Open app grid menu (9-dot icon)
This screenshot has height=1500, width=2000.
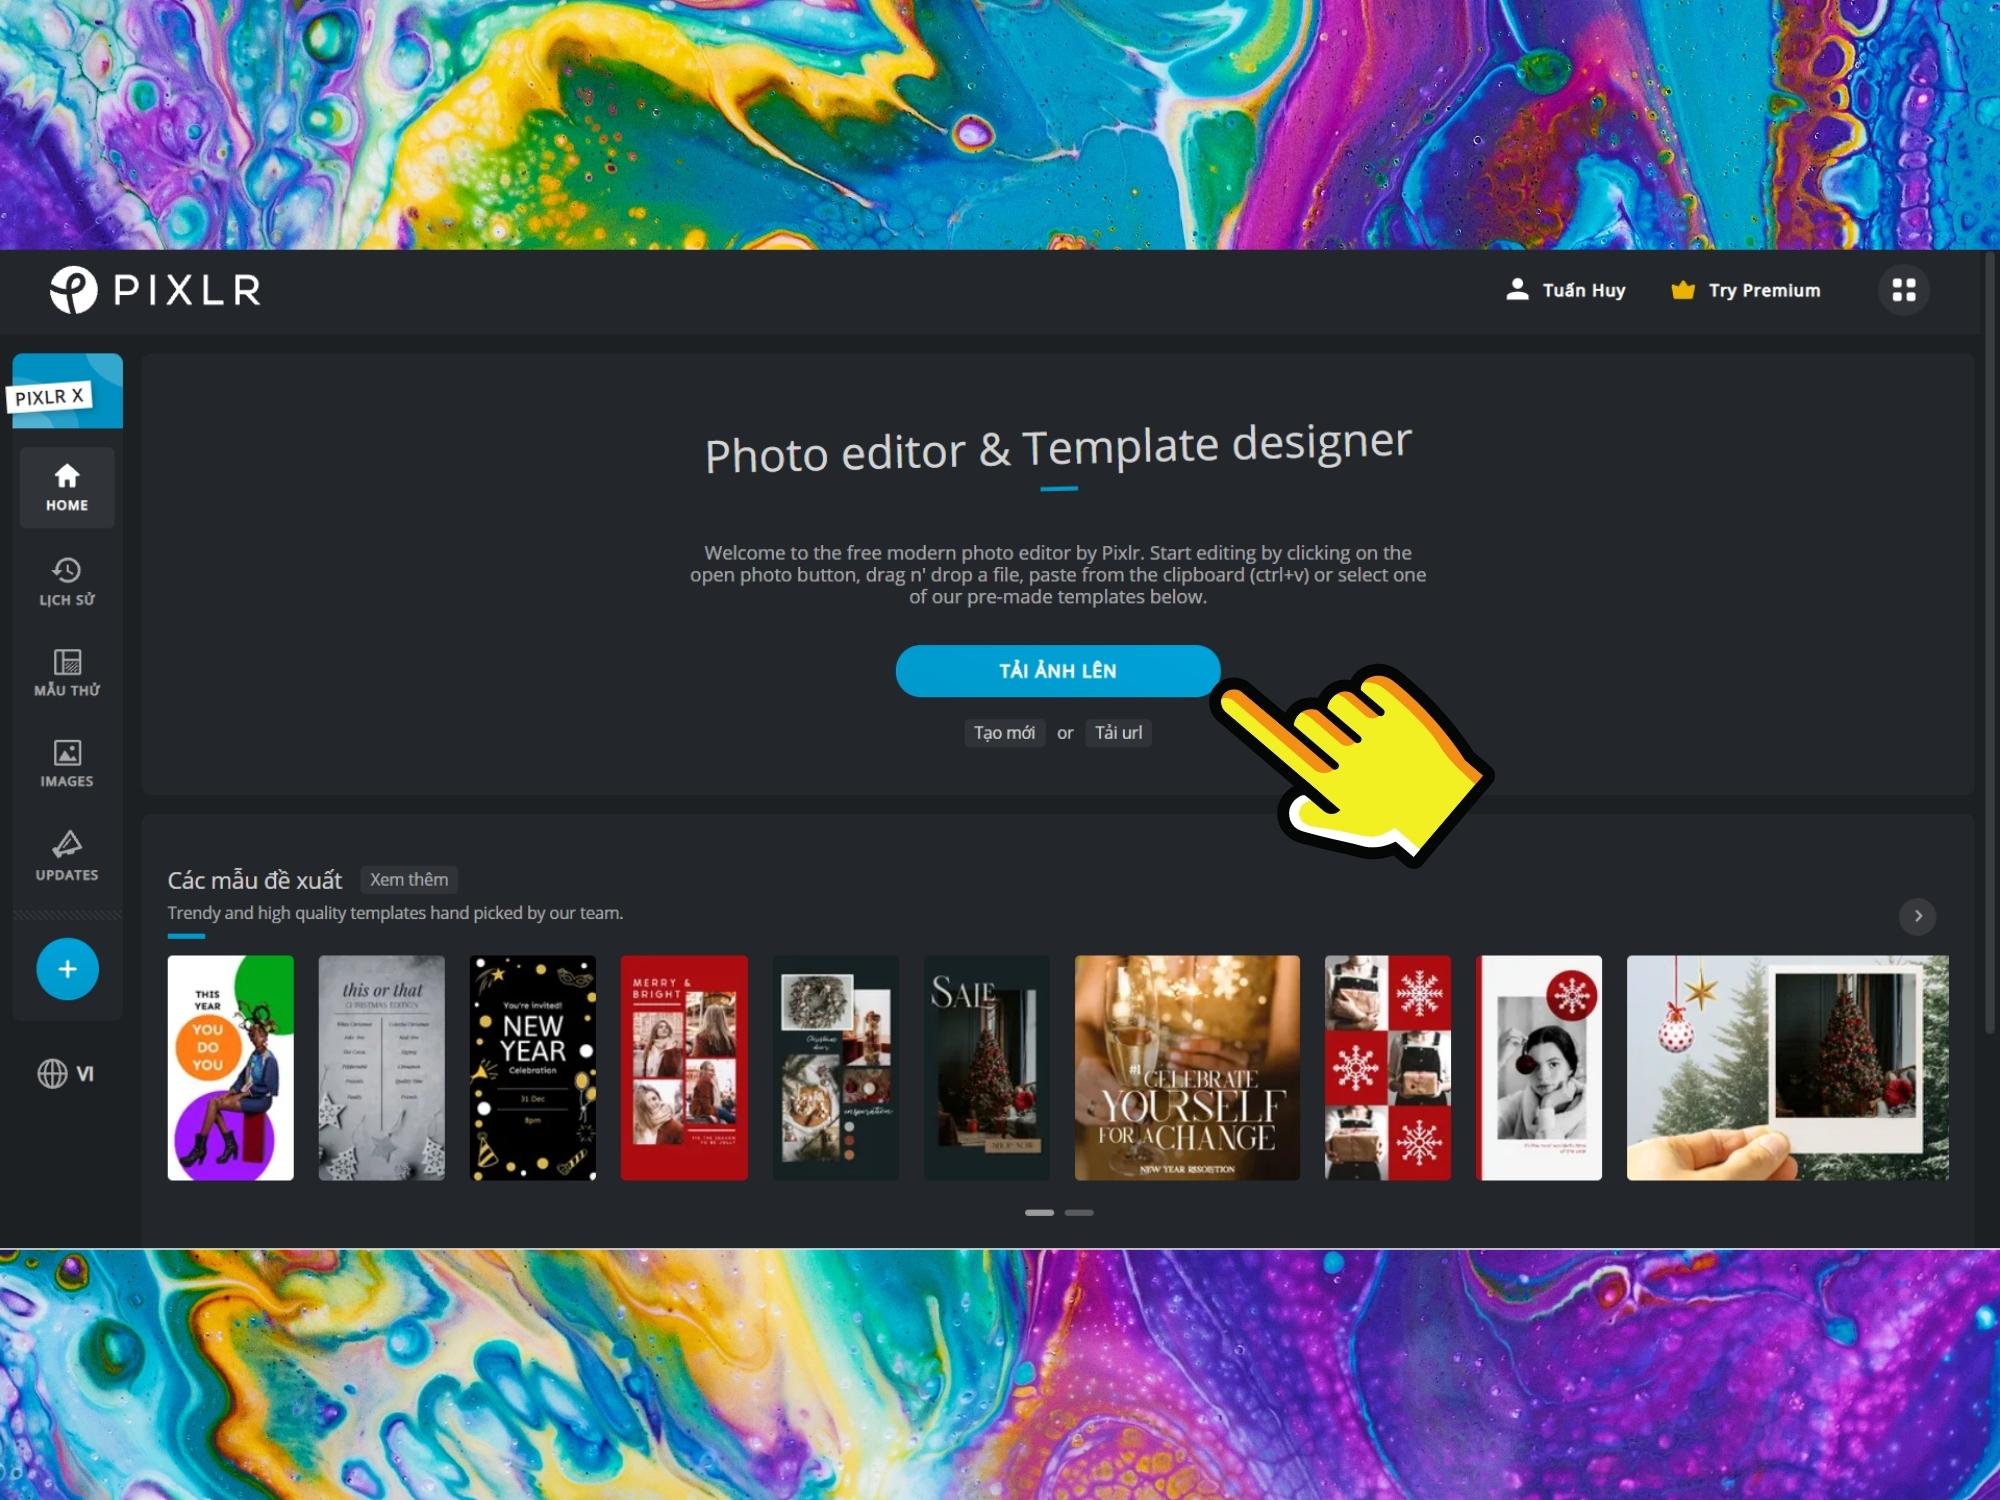click(x=1904, y=290)
